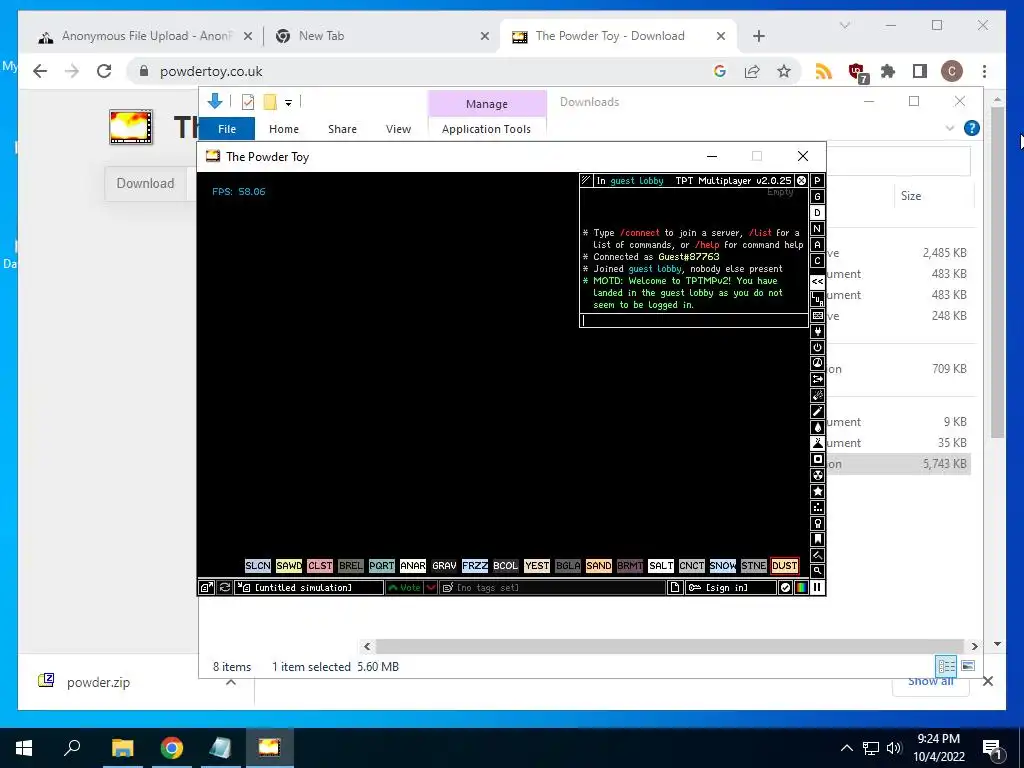Collapse the multiplayer chat with << button
1024x768 pixels.
click(817, 281)
